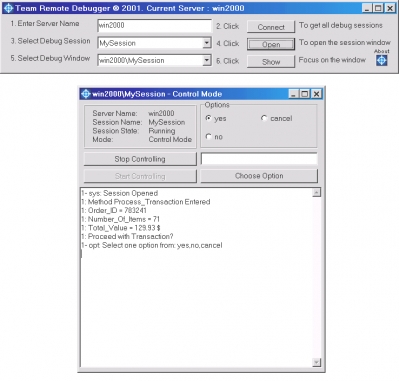Select the yes radio option
This screenshot has width=400, height=381.
click(x=209, y=118)
